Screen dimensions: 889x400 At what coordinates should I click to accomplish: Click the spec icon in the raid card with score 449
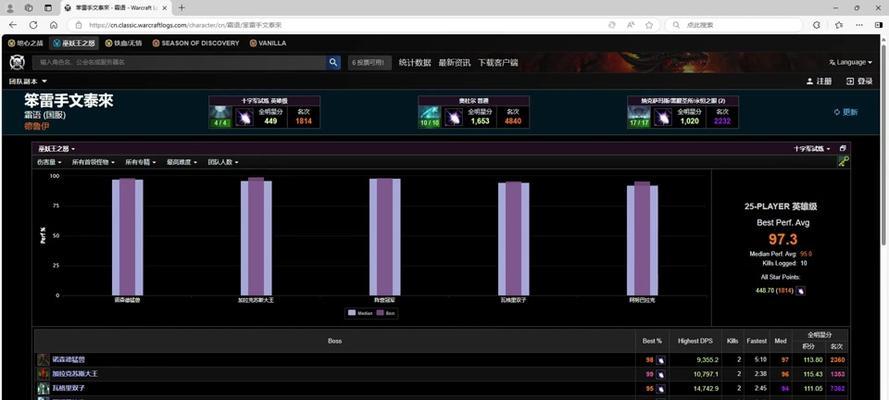244,117
